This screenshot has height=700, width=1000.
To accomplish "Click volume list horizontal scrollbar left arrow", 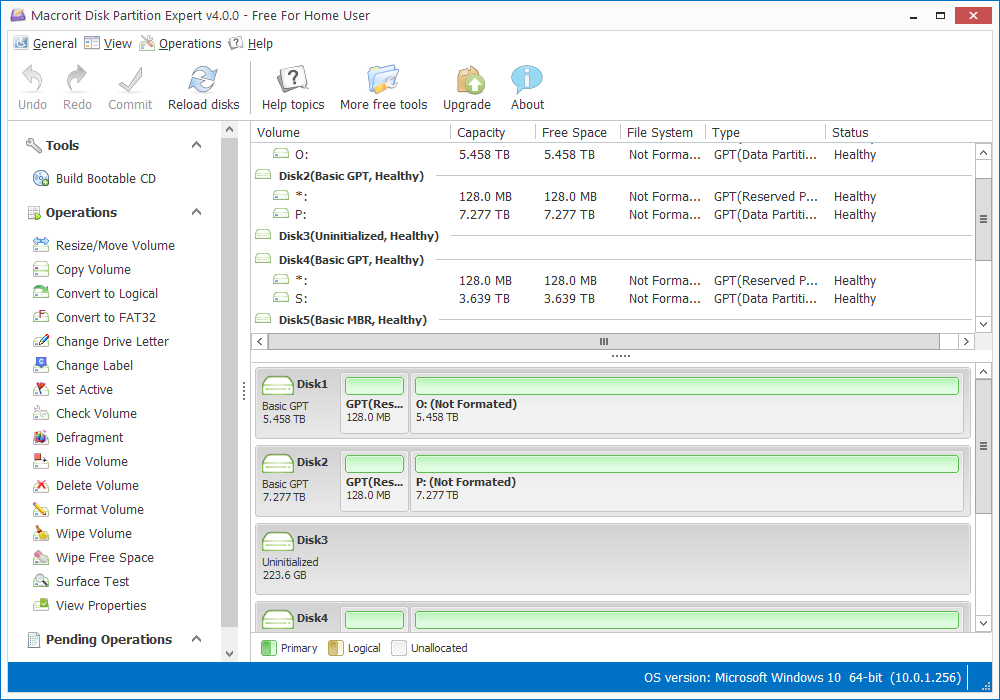I will click(x=260, y=342).
